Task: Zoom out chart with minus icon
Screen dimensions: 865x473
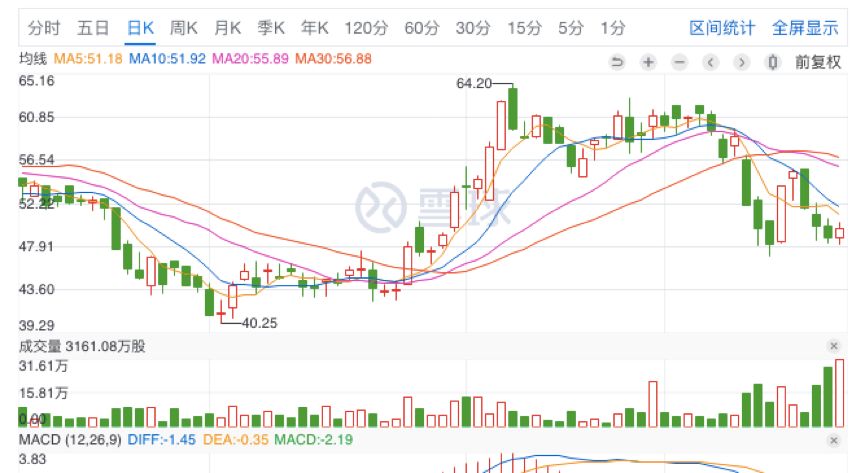Action: pos(680,62)
